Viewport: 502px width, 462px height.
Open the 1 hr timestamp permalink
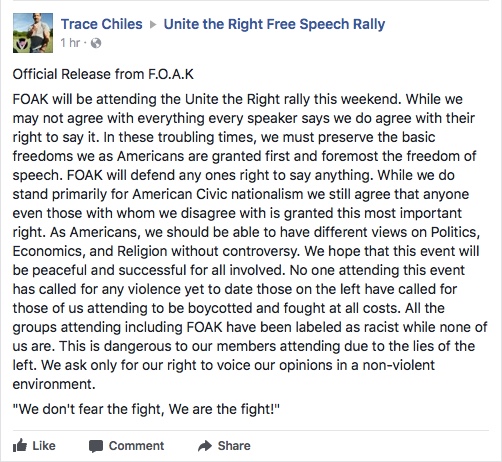point(70,43)
